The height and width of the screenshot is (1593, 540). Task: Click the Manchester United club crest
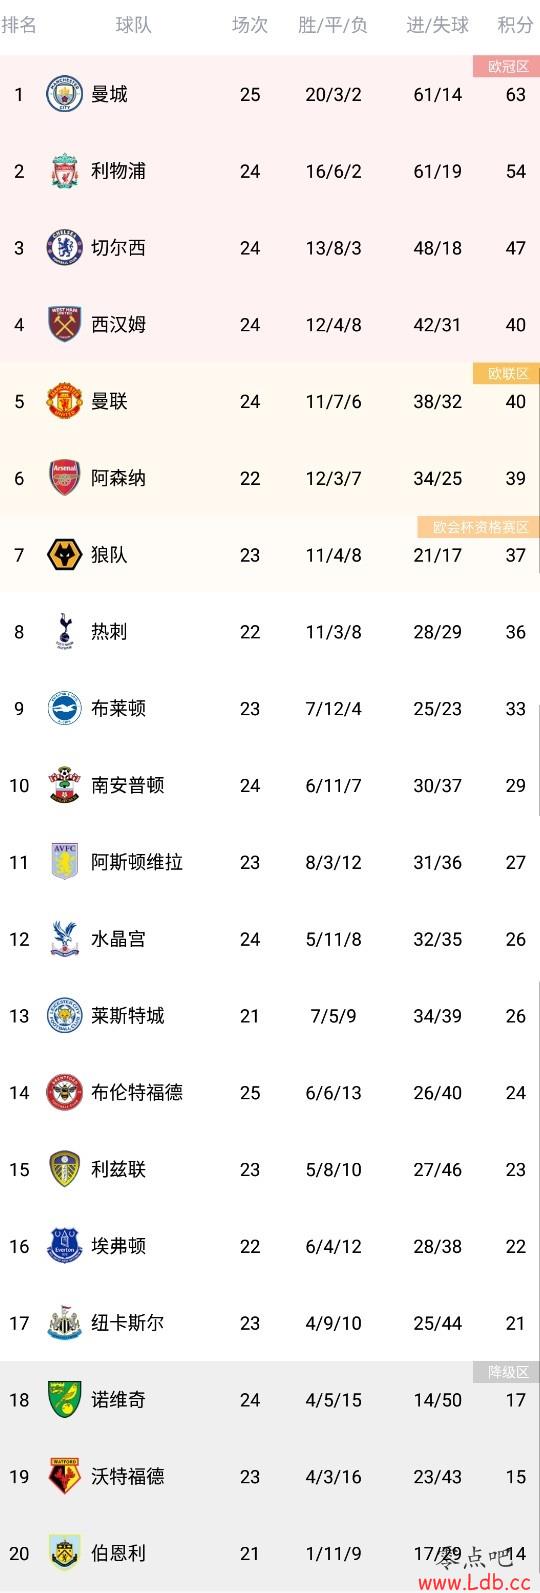pyautogui.click(x=65, y=401)
